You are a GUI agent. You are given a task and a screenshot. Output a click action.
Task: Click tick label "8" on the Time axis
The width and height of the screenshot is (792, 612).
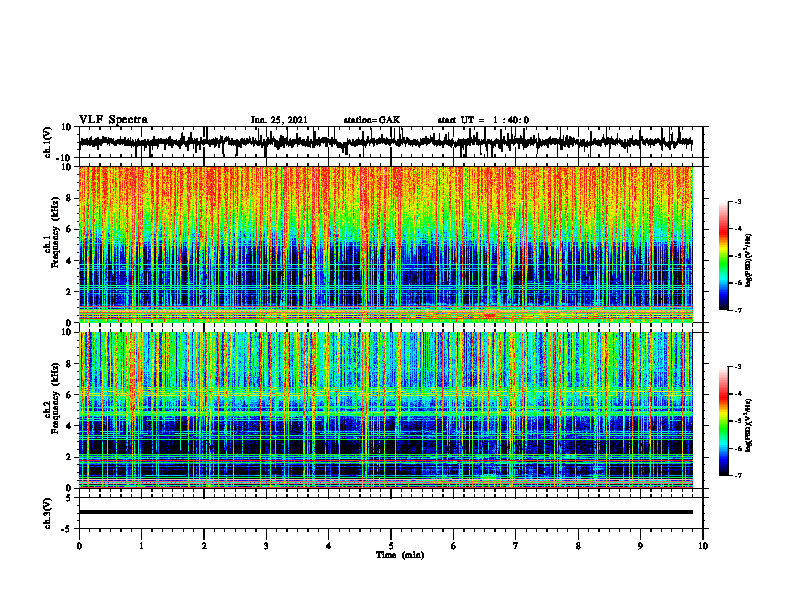578,546
